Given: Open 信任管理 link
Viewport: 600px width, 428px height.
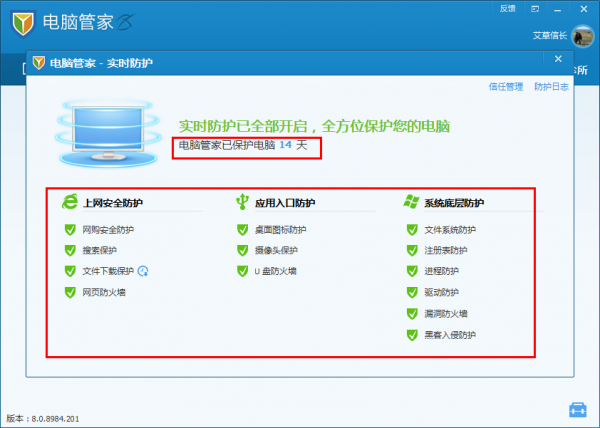Looking at the screenshot, I should click(506, 87).
